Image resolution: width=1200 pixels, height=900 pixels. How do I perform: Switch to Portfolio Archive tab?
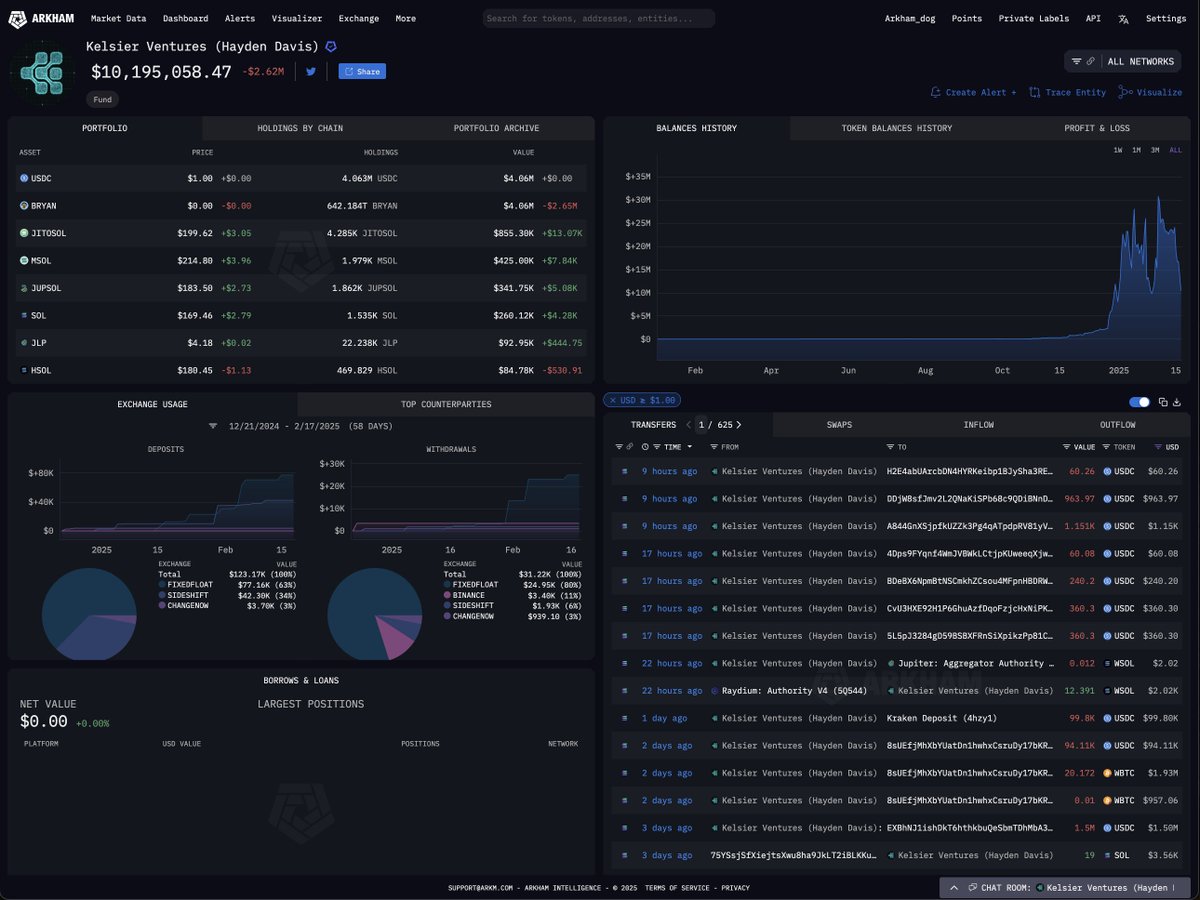point(496,128)
